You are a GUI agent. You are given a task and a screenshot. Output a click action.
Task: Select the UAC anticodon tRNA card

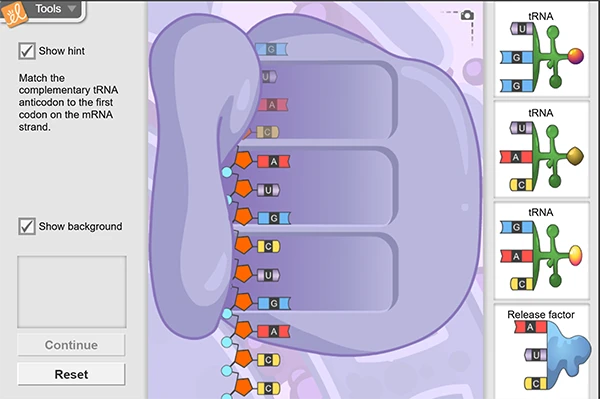pyautogui.click(x=541, y=150)
